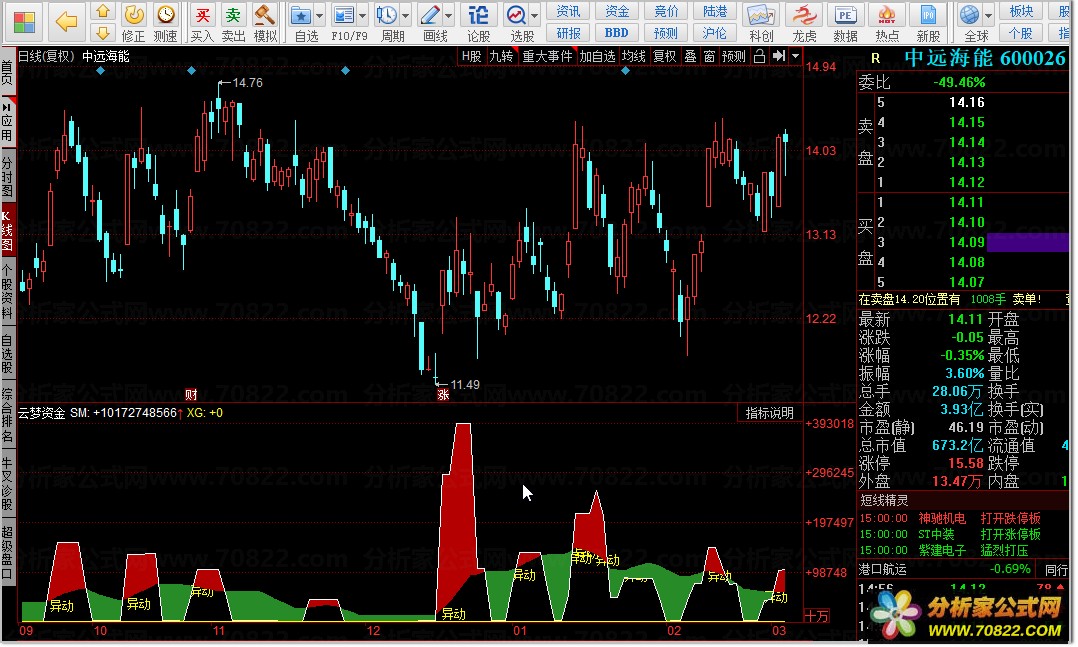Image resolution: width=1078 pixels, height=647 pixels.
Task: Add stock via 加自选 button
Action: click(x=597, y=56)
